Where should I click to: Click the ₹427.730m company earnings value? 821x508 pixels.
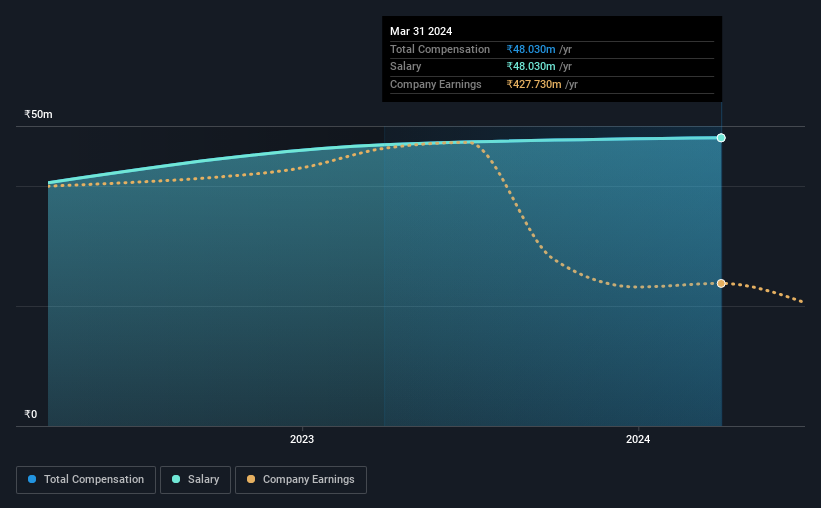(x=534, y=84)
